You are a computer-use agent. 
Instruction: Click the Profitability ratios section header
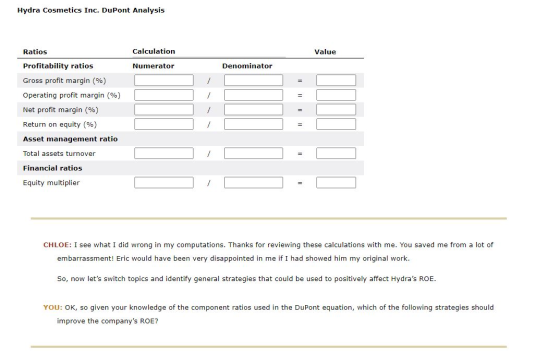58,66
